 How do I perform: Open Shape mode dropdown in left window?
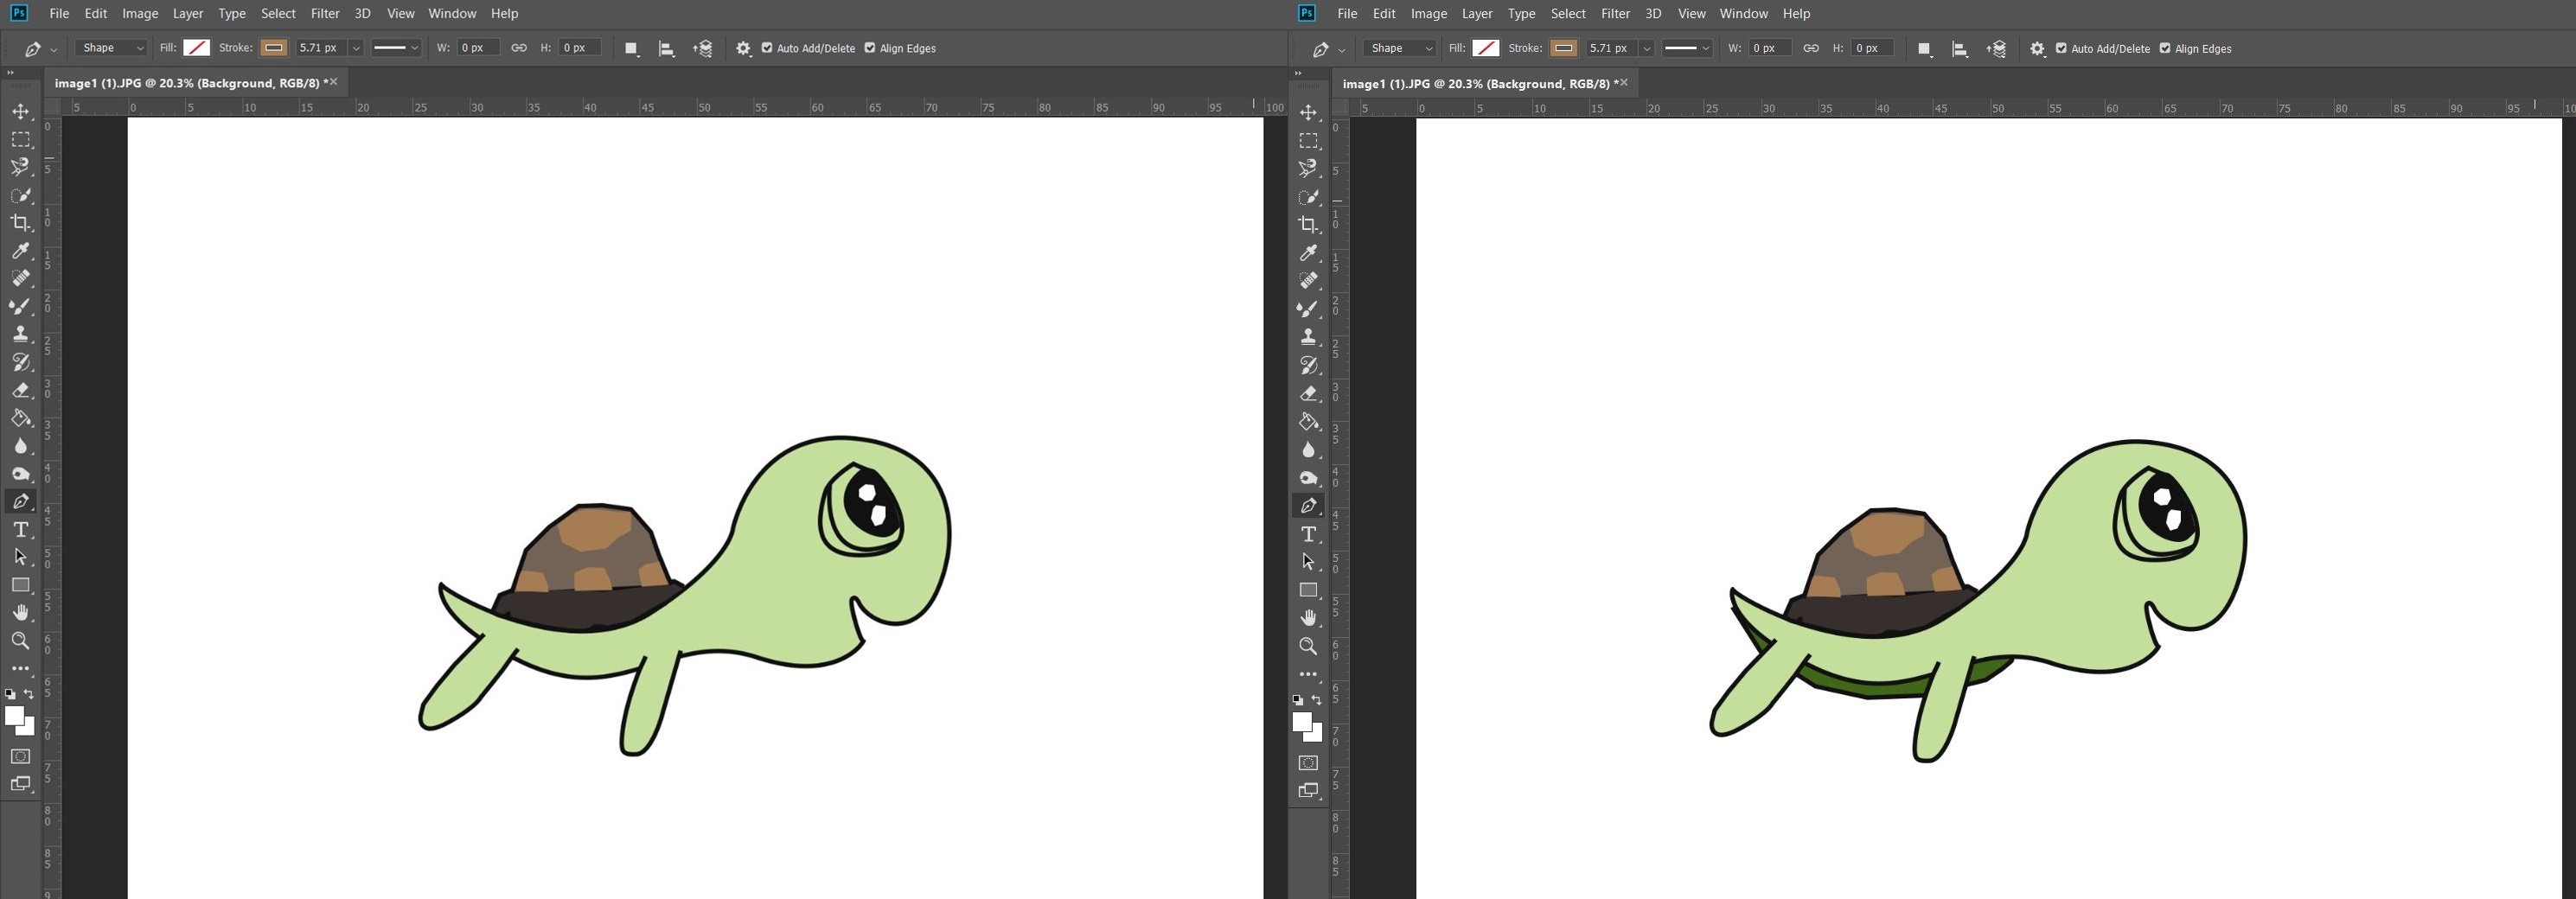click(111, 48)
